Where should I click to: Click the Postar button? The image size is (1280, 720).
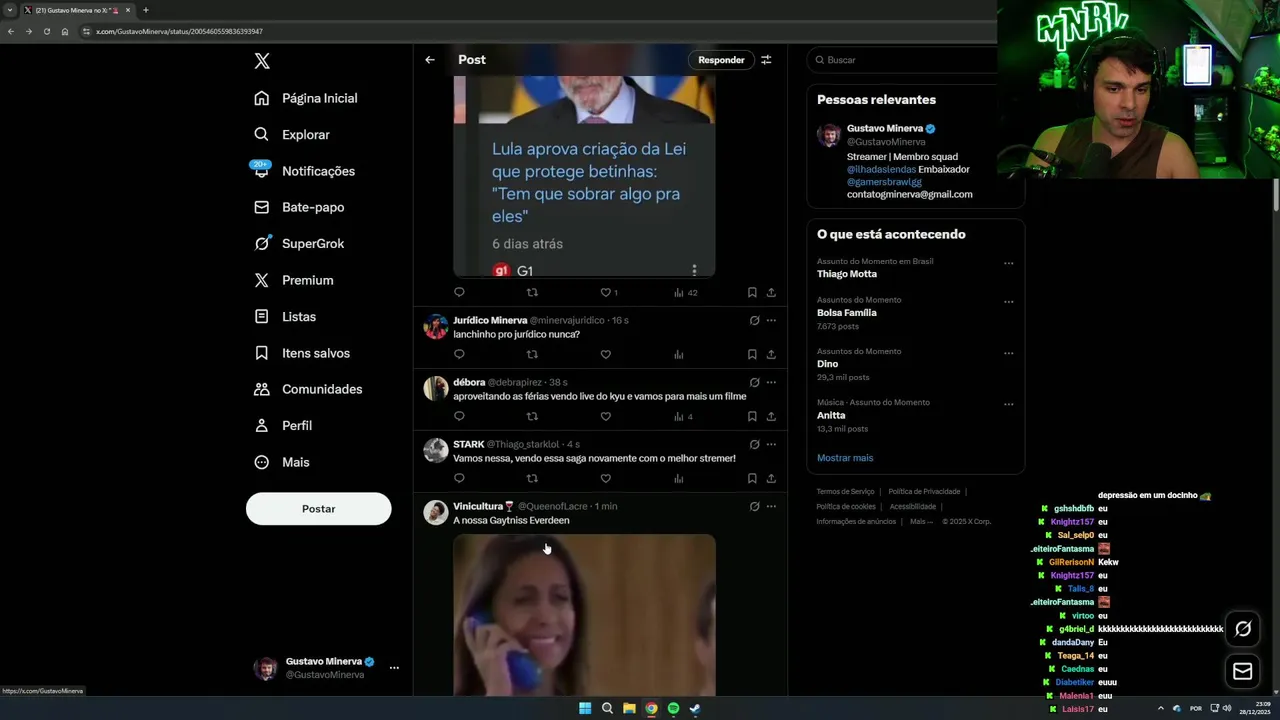[x=318, y=508]
